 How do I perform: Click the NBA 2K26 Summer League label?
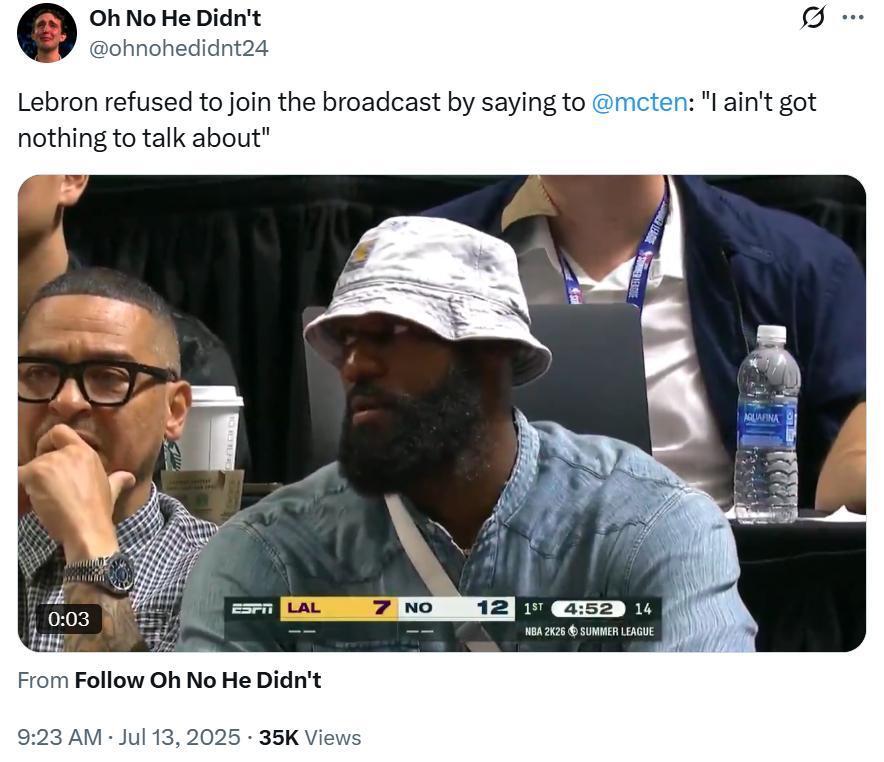click(589, 631)
